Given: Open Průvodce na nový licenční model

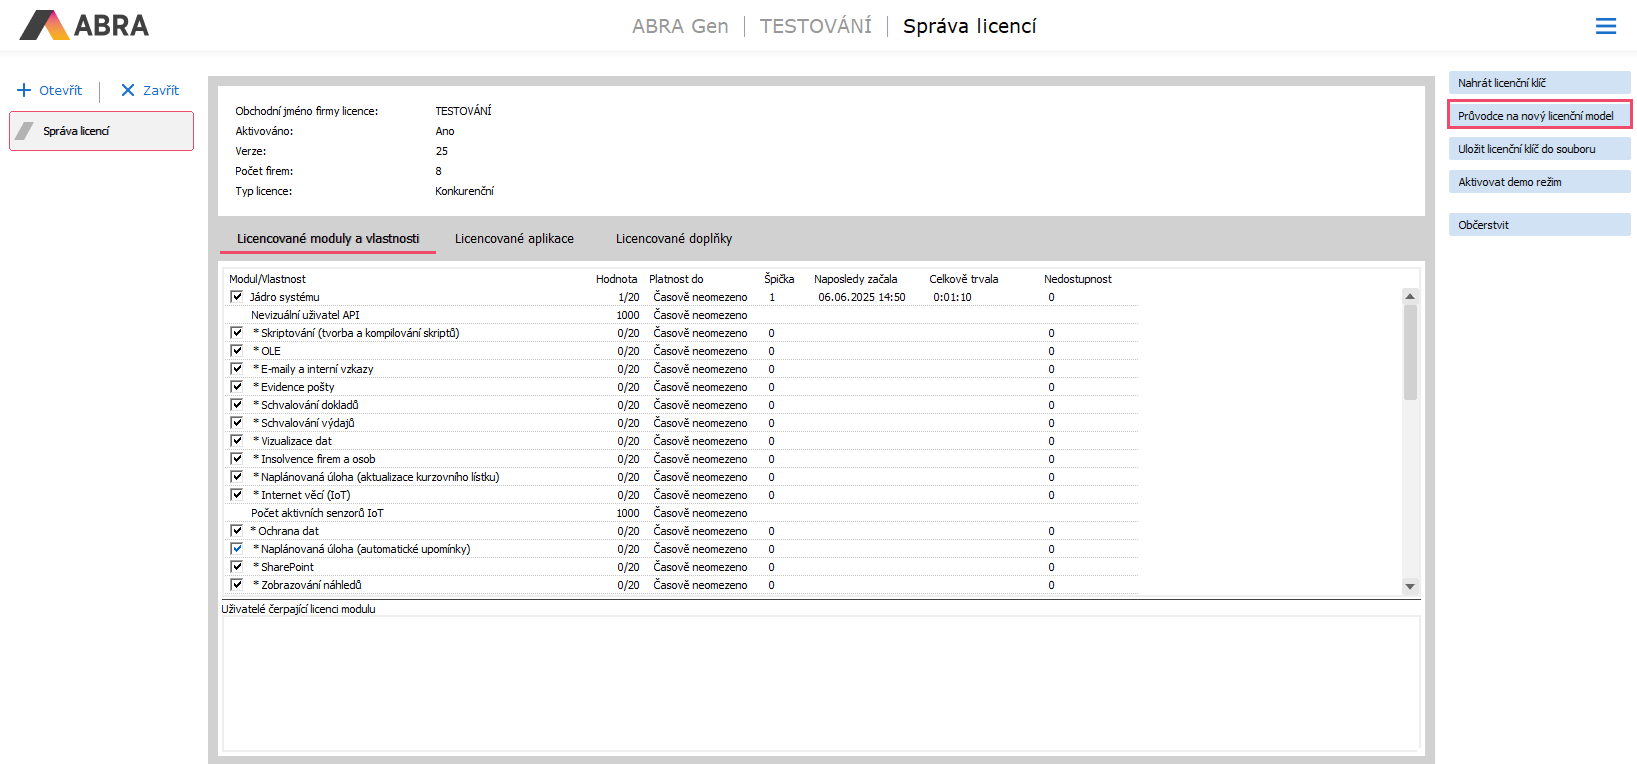Looking at the screenshot, I should click(1539, 116).
